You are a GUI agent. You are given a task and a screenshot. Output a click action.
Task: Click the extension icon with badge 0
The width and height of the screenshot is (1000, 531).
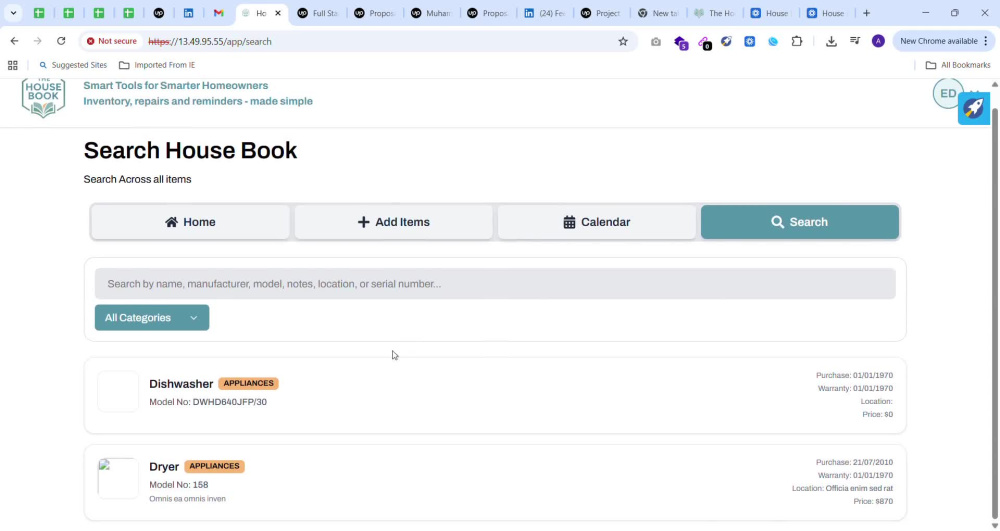[x=704, y=42]
